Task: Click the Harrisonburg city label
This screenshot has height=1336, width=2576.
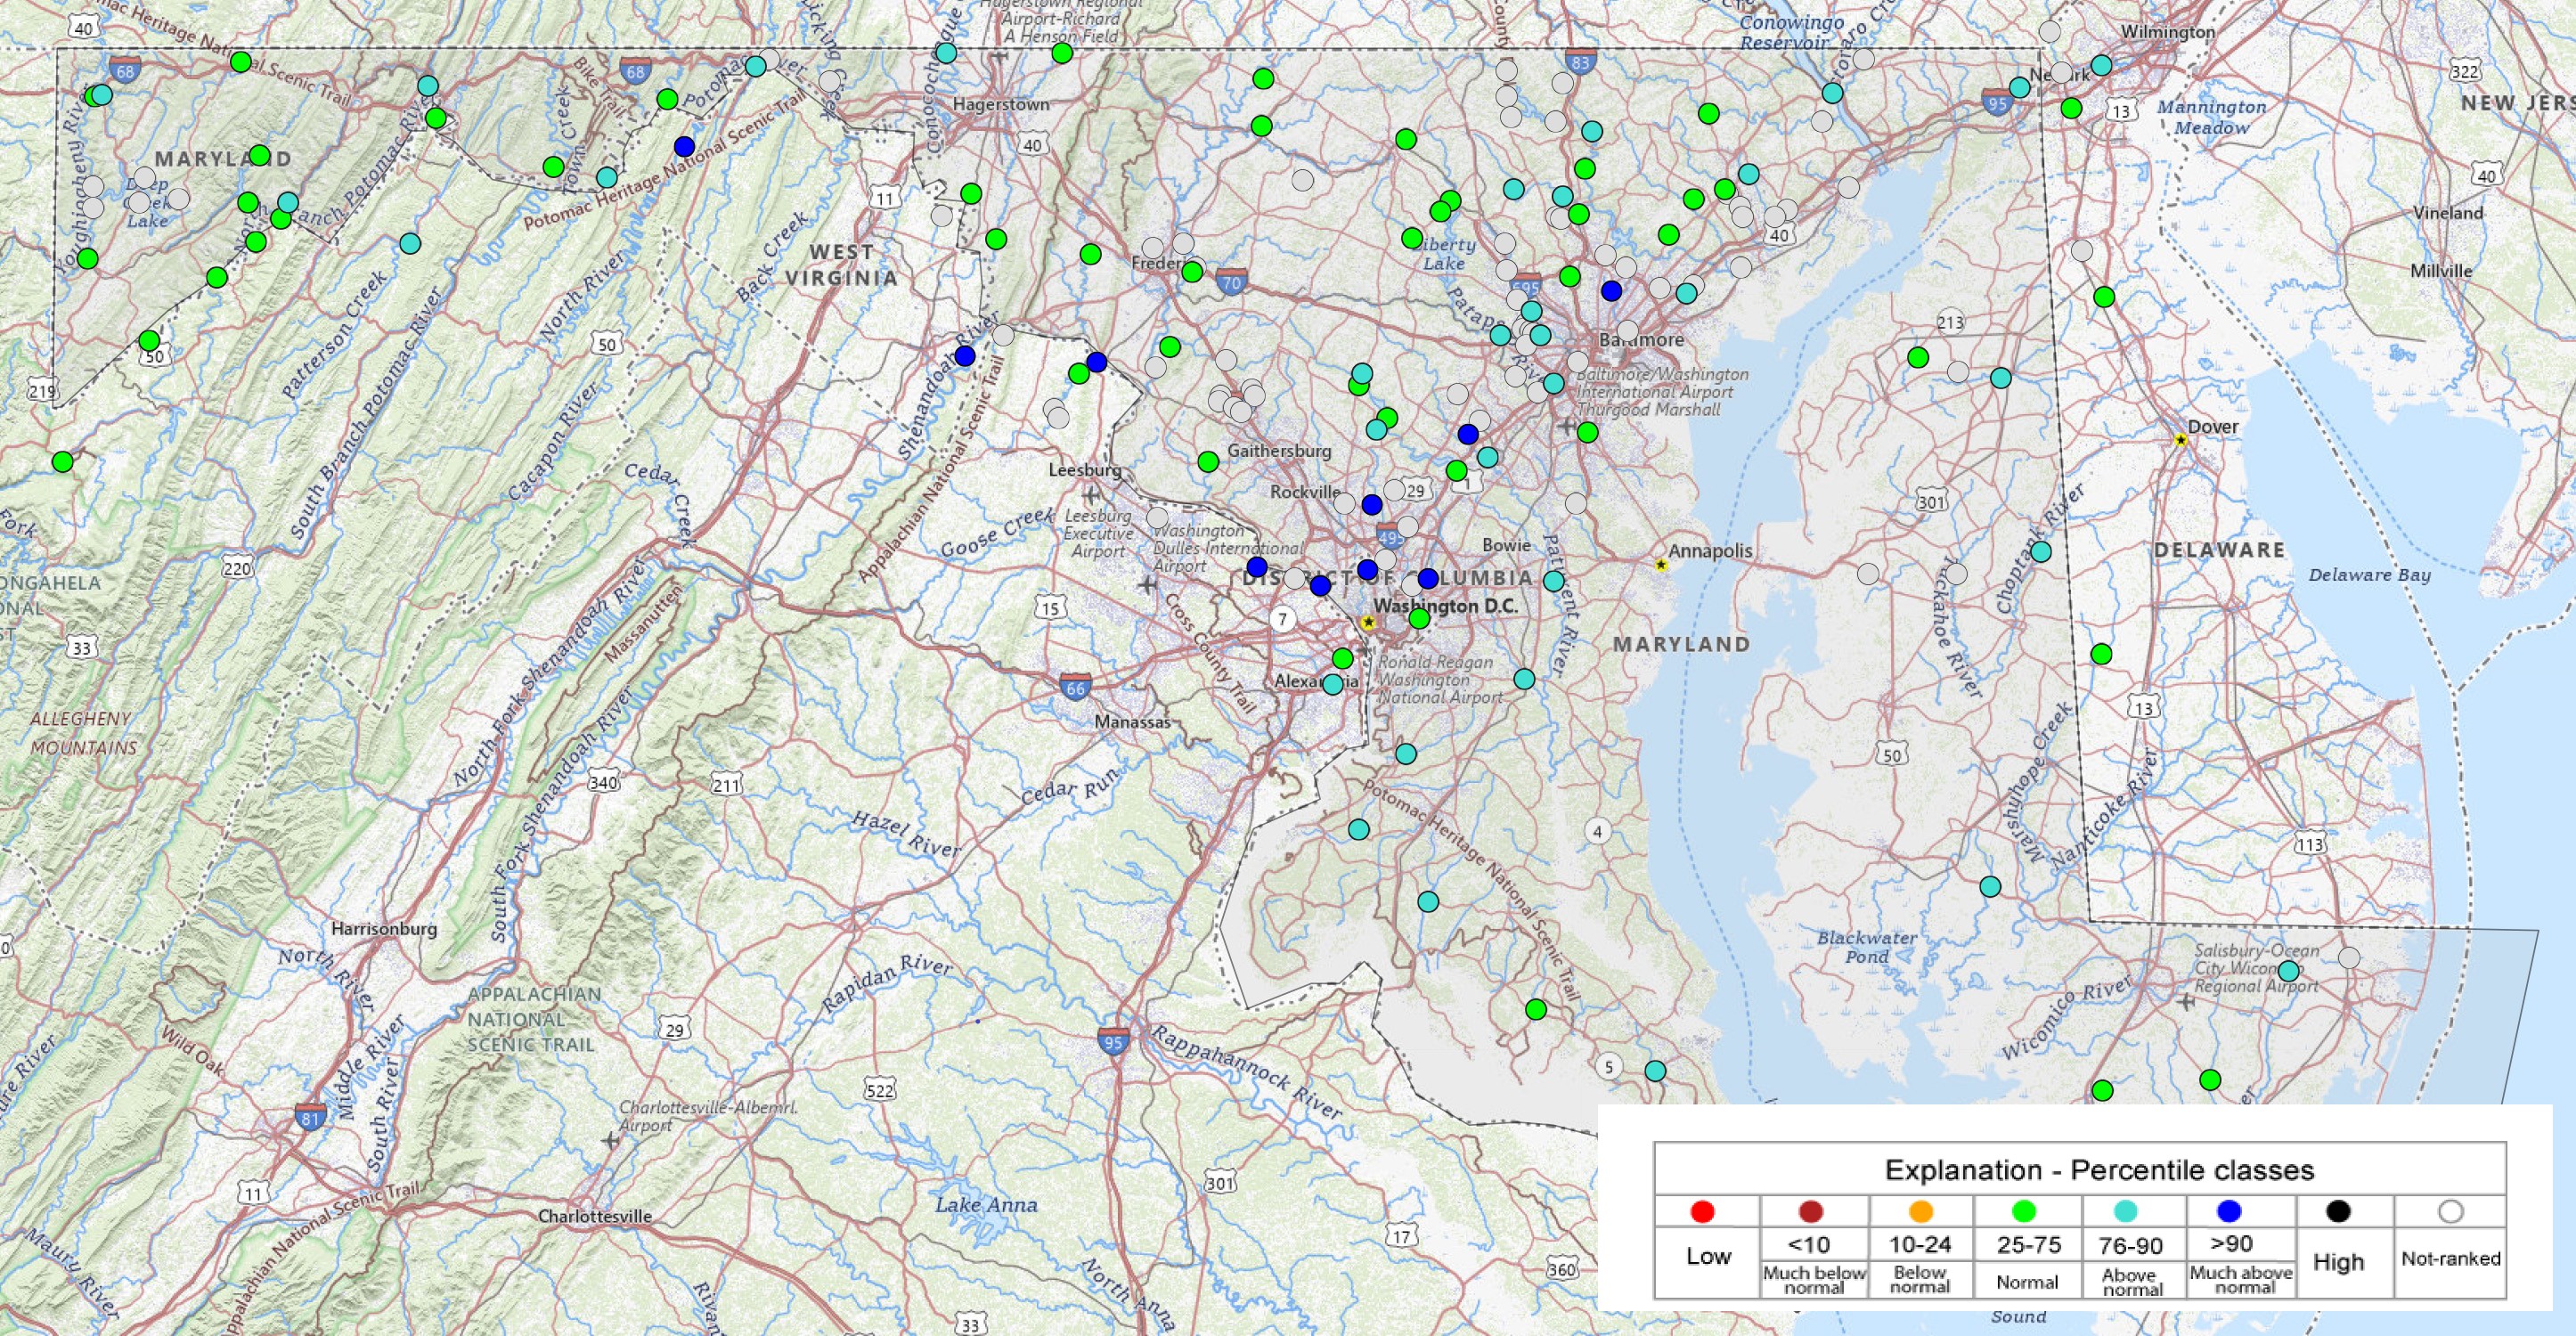Action: tap(384, 929)
